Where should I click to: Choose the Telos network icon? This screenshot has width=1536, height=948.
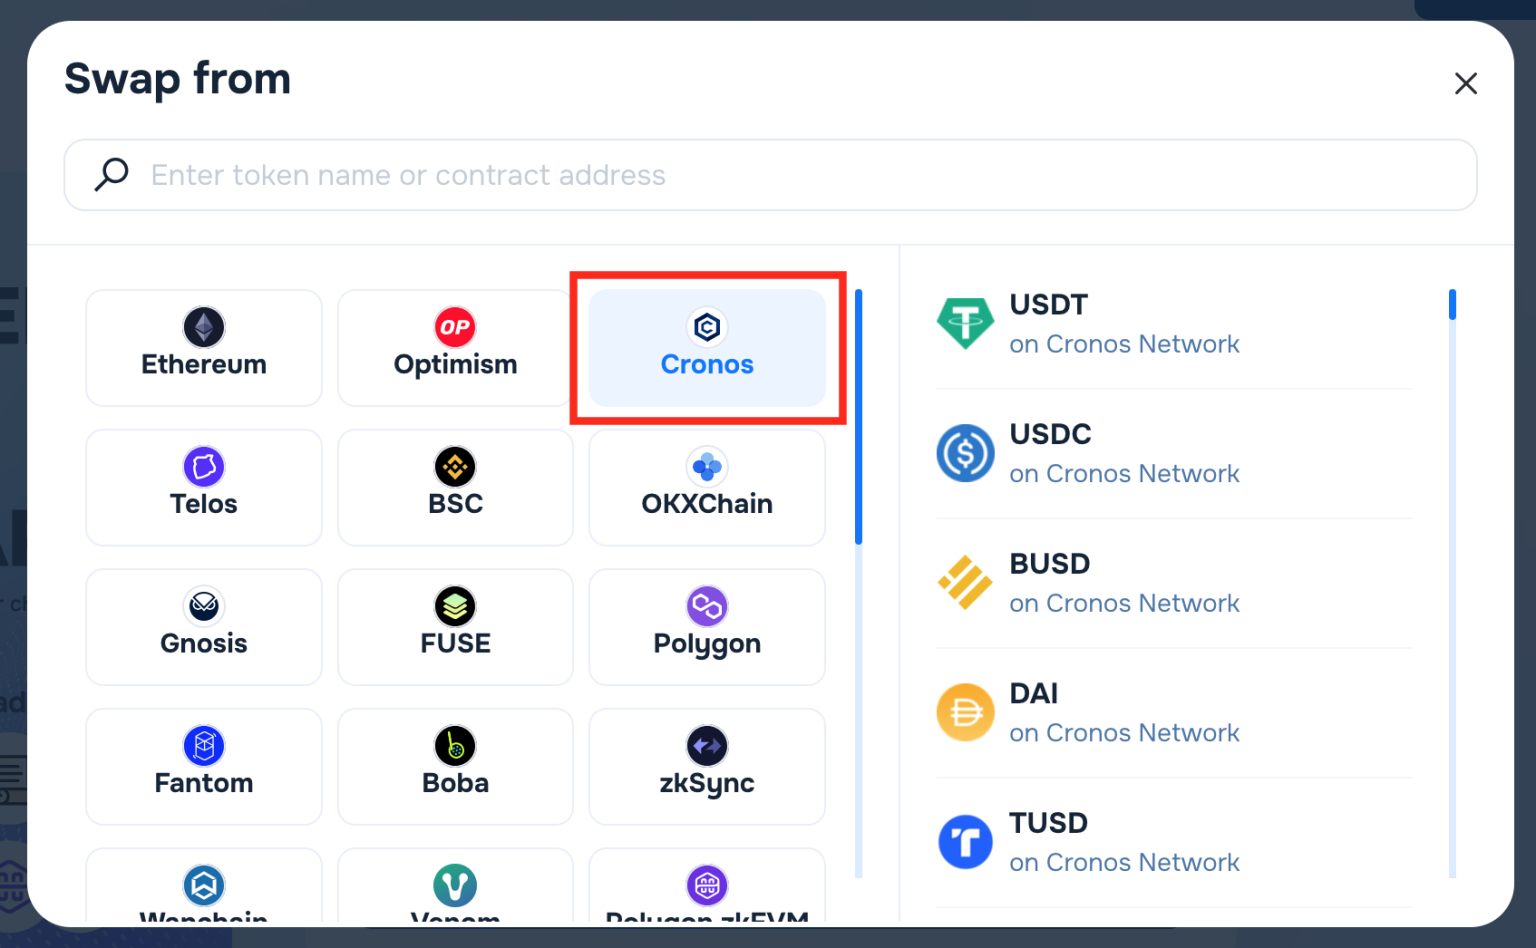203,466
